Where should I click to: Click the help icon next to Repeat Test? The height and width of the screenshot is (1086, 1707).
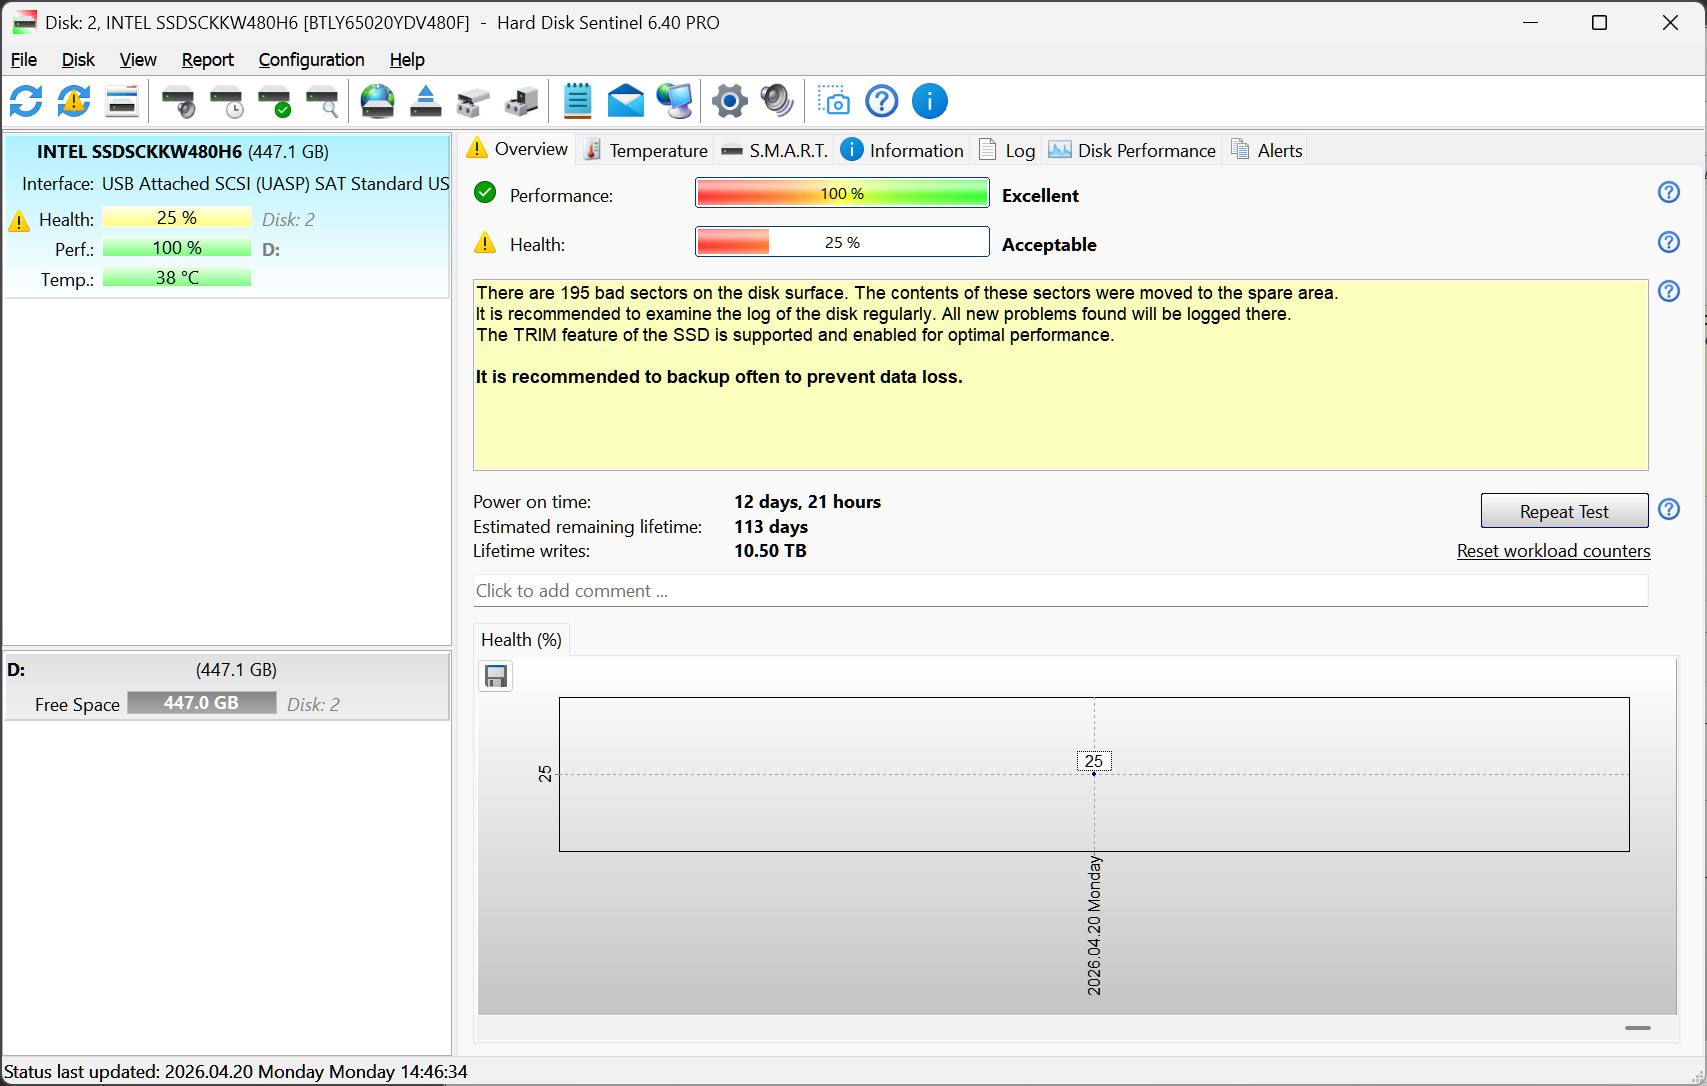coord(1669,509)
